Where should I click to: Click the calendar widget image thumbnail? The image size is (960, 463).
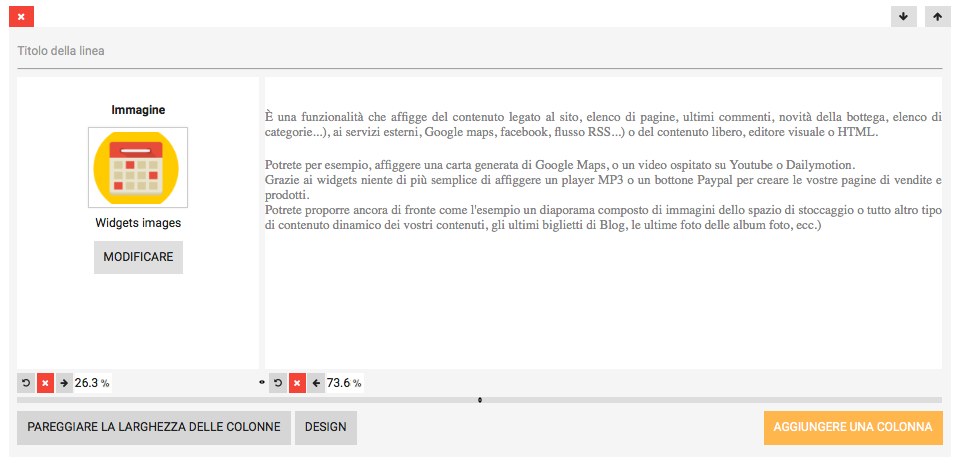tap(137, 167)
